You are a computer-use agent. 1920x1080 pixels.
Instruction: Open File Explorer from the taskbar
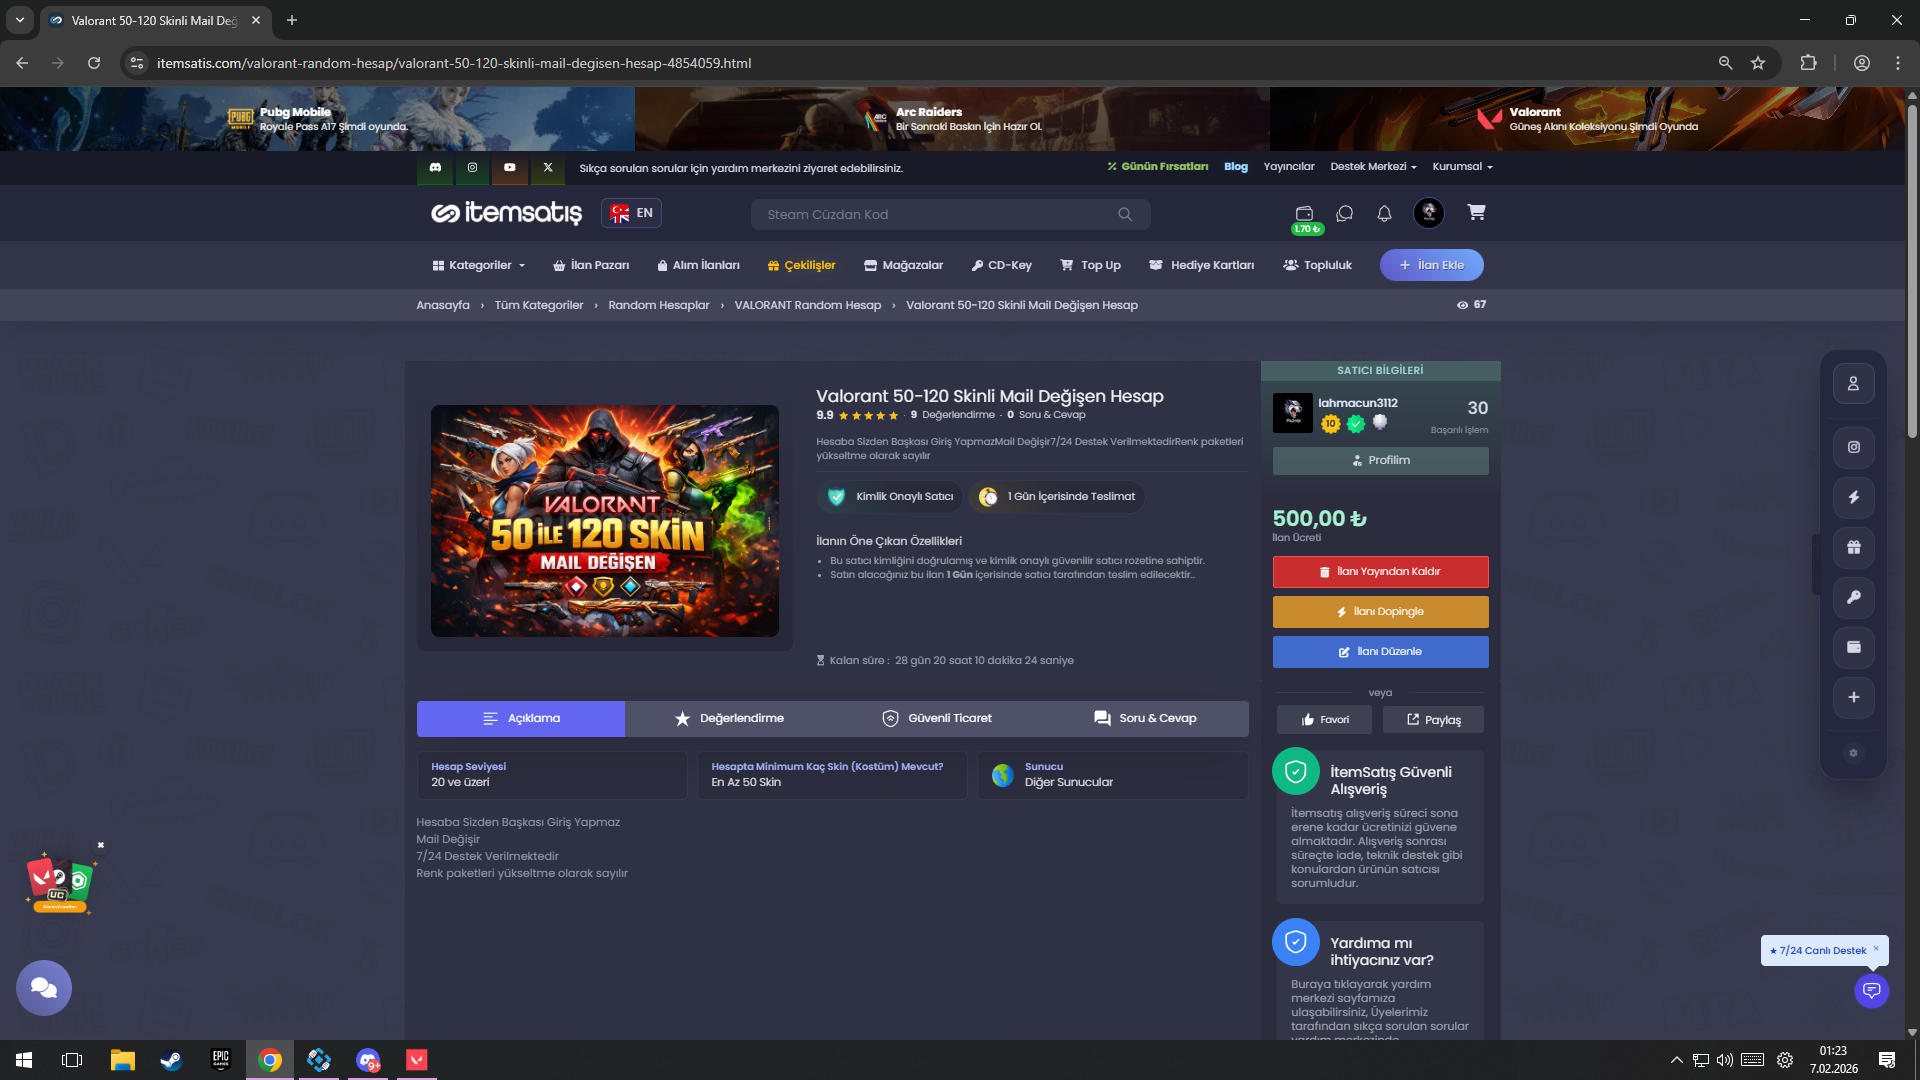coord(122,1060)
